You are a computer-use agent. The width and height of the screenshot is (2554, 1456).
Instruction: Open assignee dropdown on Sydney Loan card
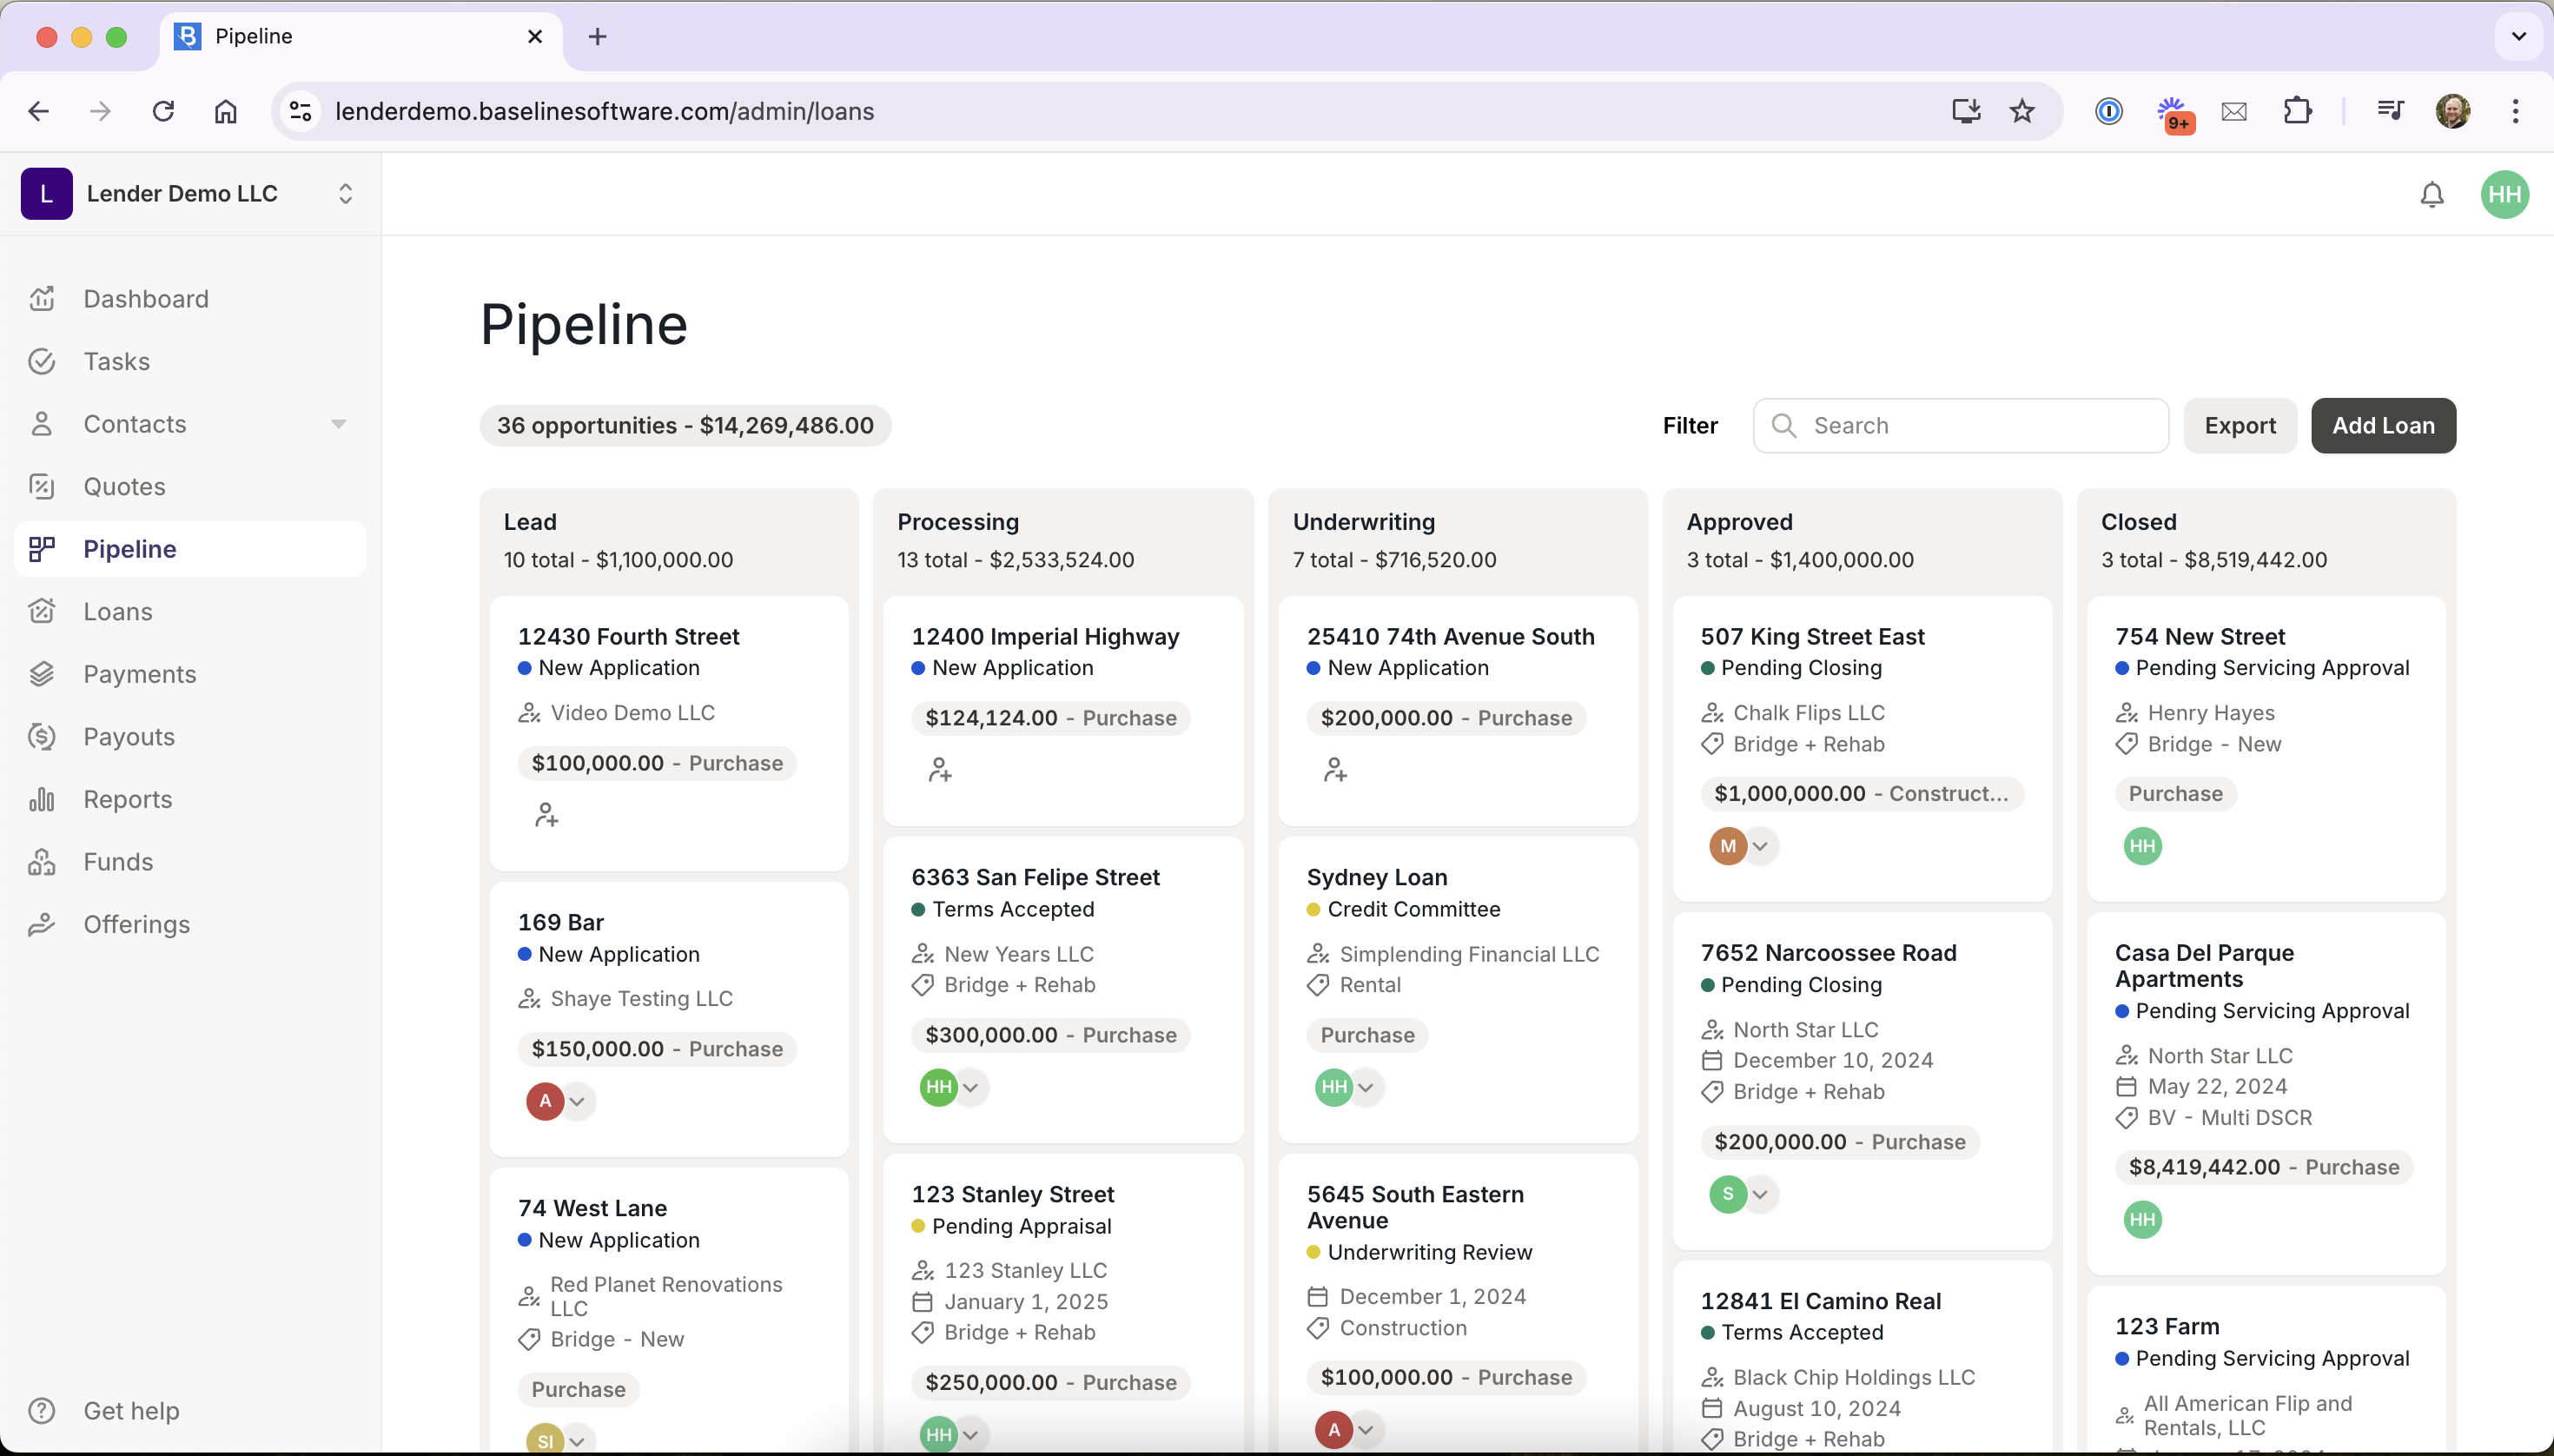pyautogui.click(x=1366, y=1087)
